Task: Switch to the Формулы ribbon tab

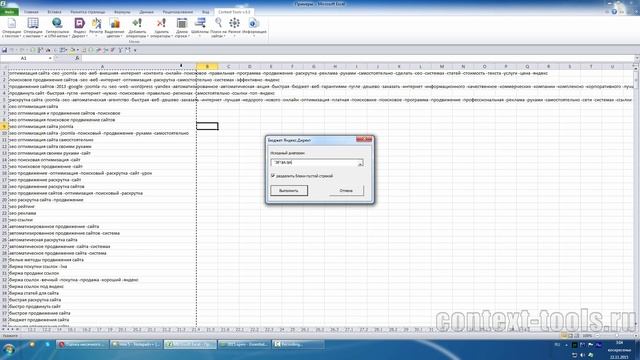Action: point(122,12)
